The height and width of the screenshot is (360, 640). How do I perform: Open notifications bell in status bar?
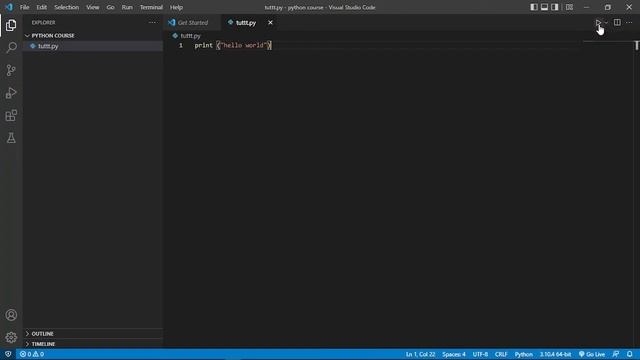[x=630, y=354]
